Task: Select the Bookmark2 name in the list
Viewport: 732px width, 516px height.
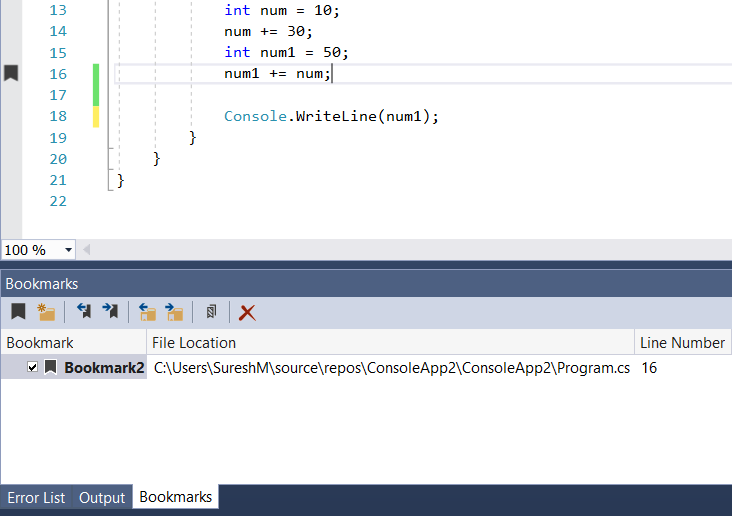Action: [104, 368]
